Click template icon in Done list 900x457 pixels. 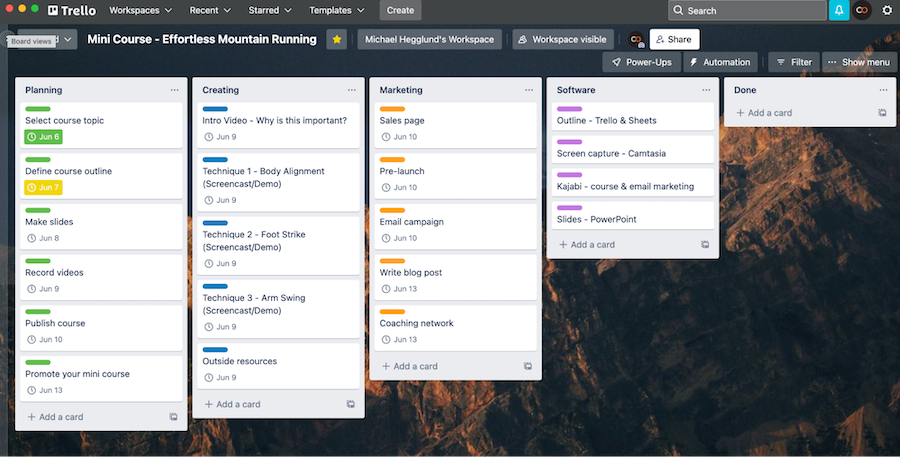882,113
